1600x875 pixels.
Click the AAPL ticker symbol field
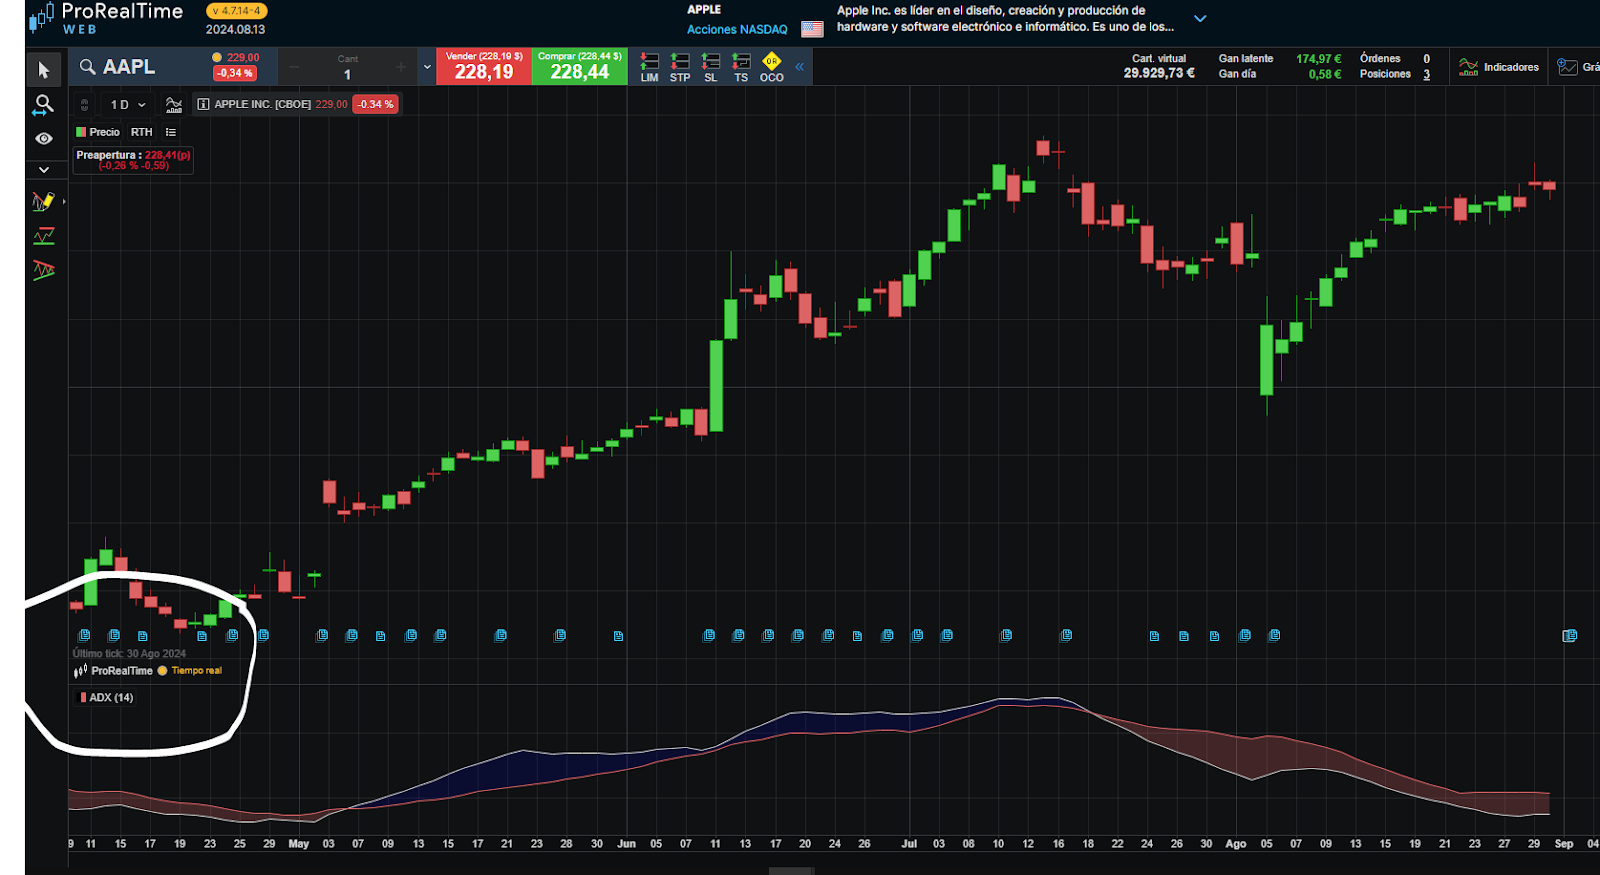tap(129, 67)
